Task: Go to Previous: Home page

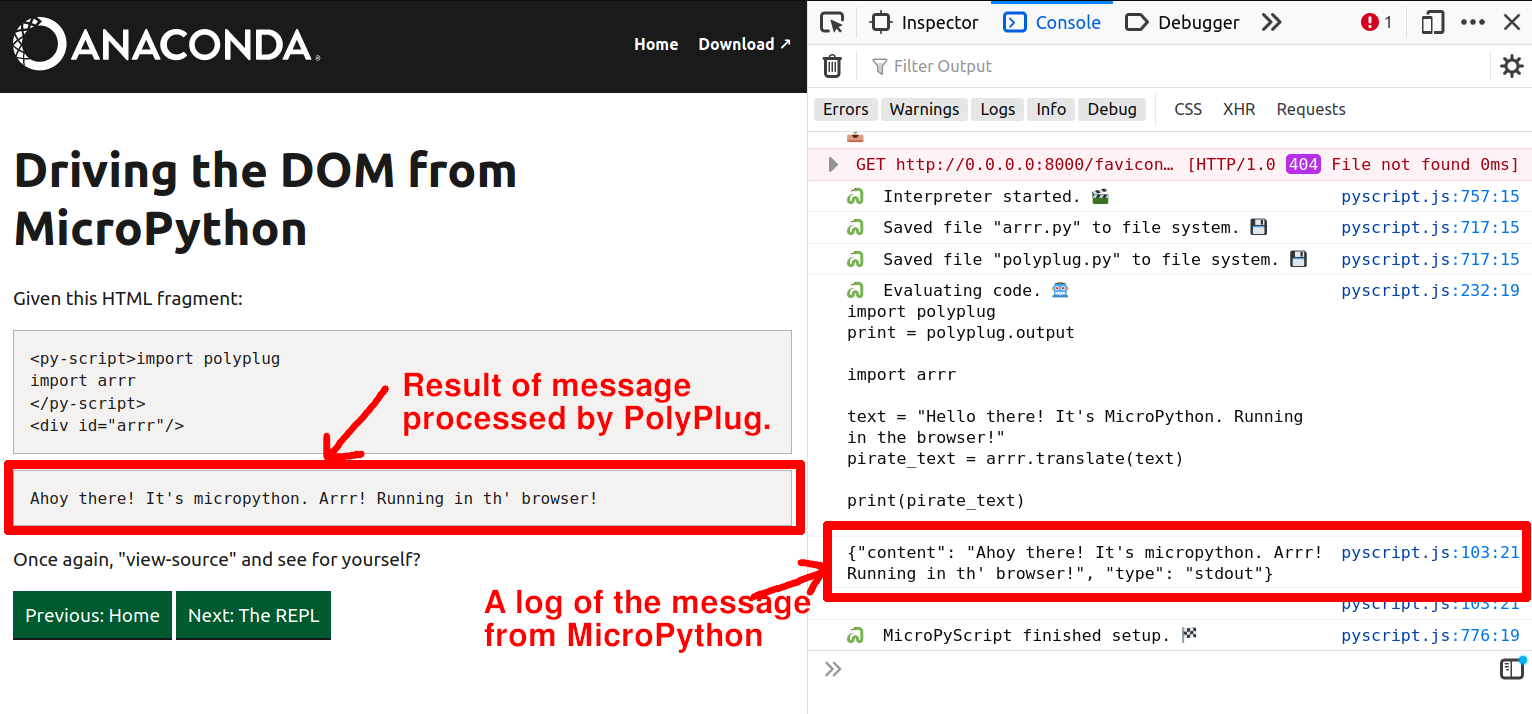Action: click(92, 615)
